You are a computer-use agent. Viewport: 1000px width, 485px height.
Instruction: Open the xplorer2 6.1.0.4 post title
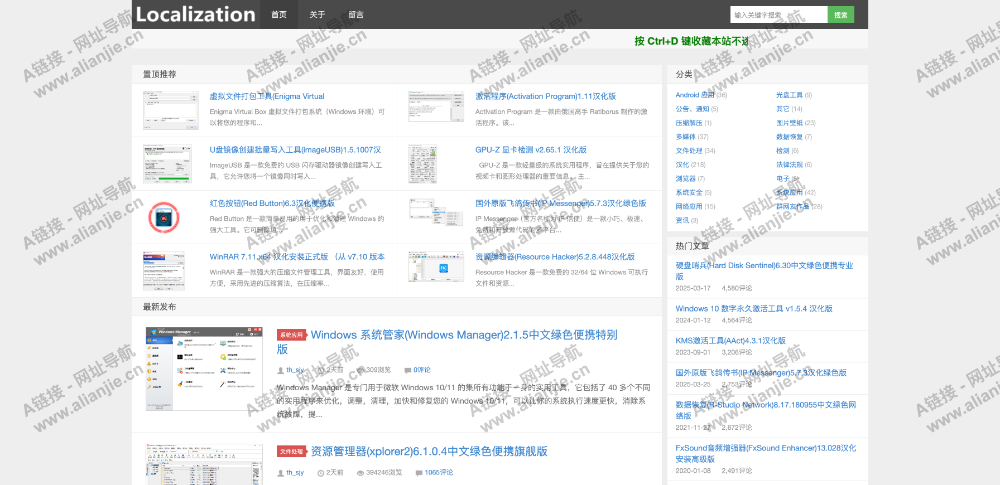click(x=429, y=451)
